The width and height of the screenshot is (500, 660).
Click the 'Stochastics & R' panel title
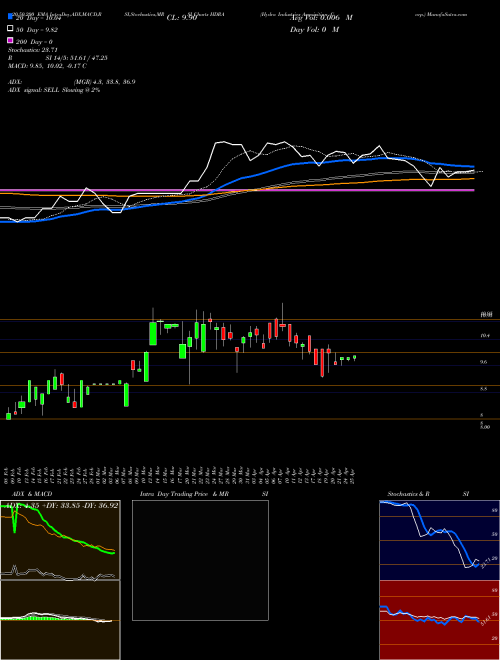409,494
